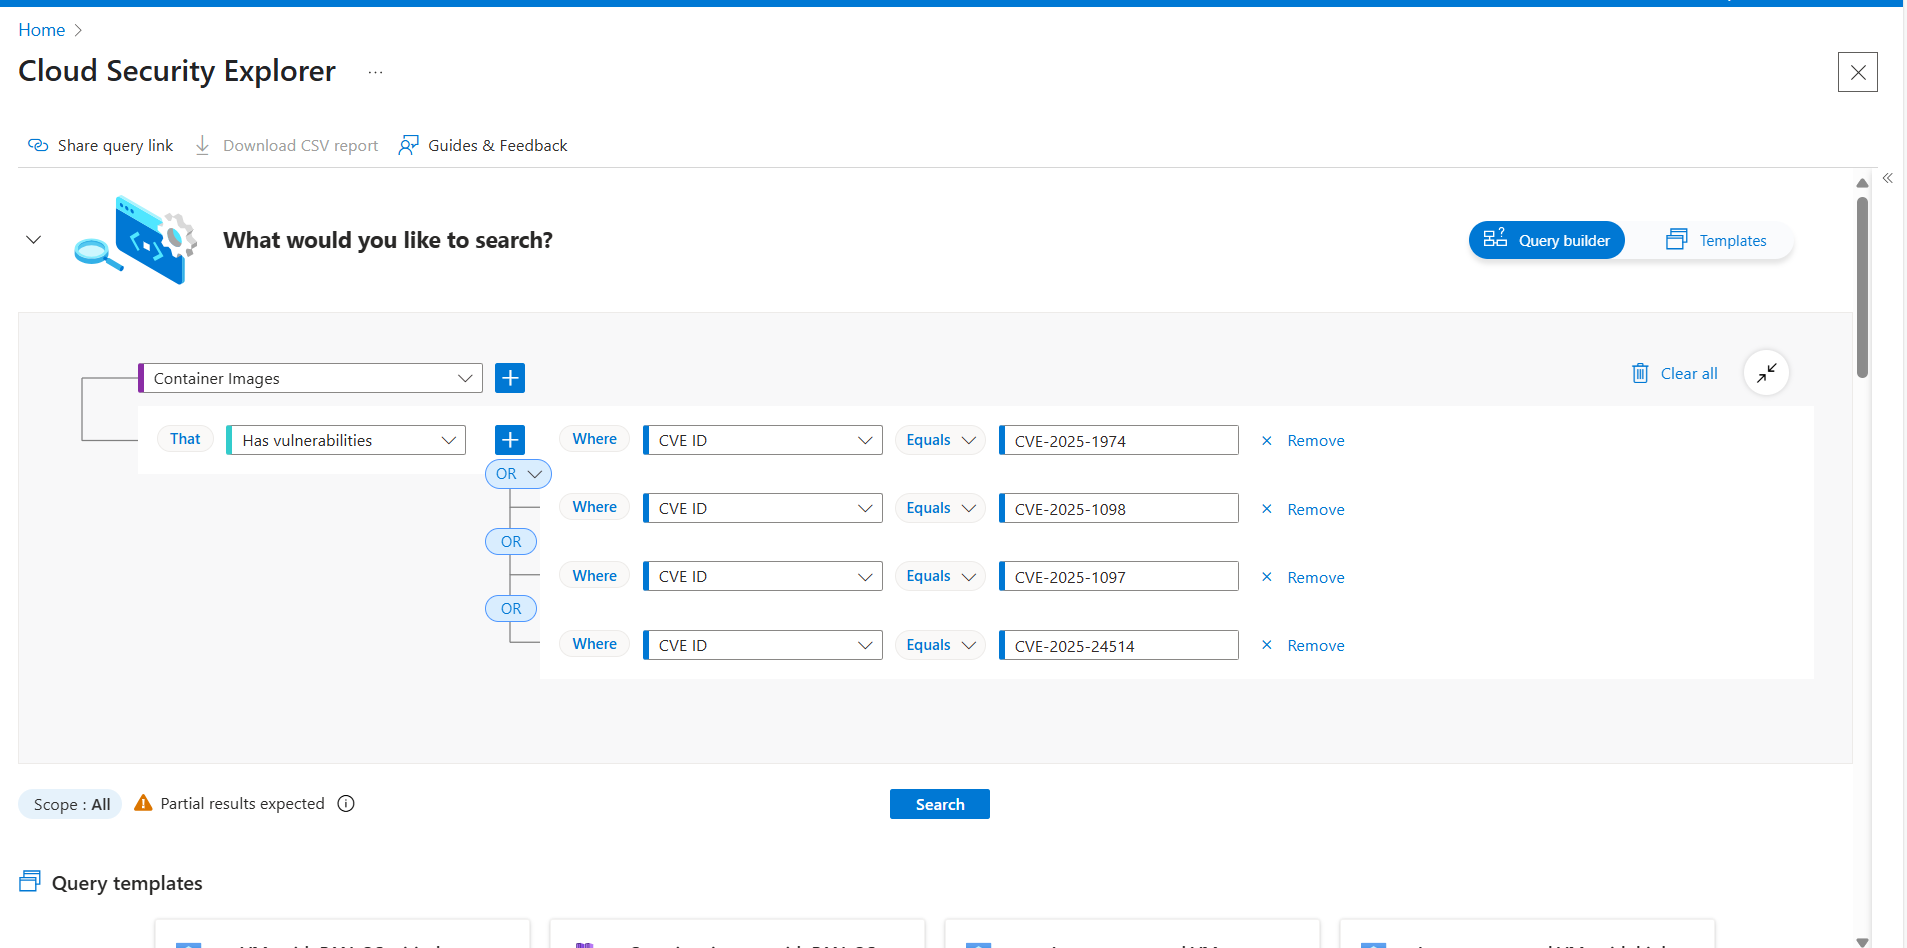Remove the CVE-2025-1098 condition via Remove link
The image size is (1907, 948).
tap(1315, 509)
